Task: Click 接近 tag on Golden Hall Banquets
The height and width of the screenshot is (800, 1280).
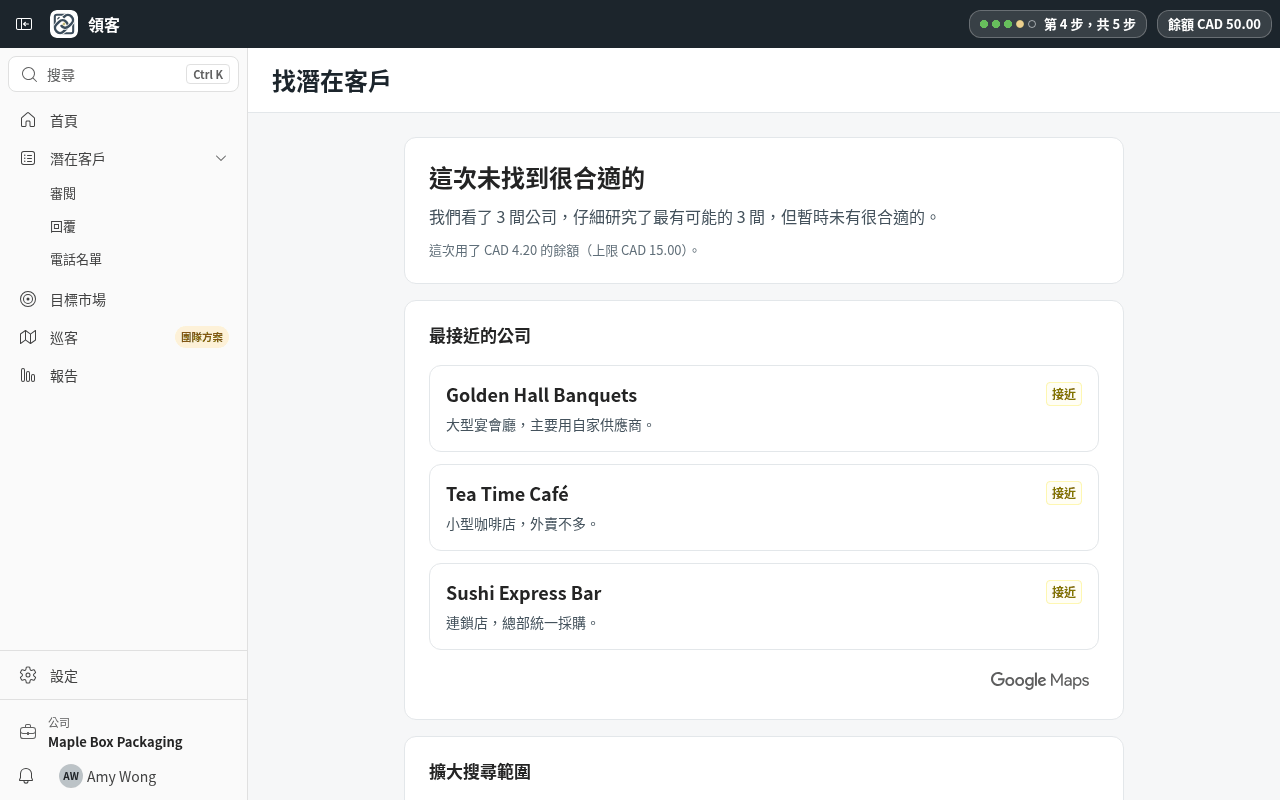Action: [x=1064, y=394]
